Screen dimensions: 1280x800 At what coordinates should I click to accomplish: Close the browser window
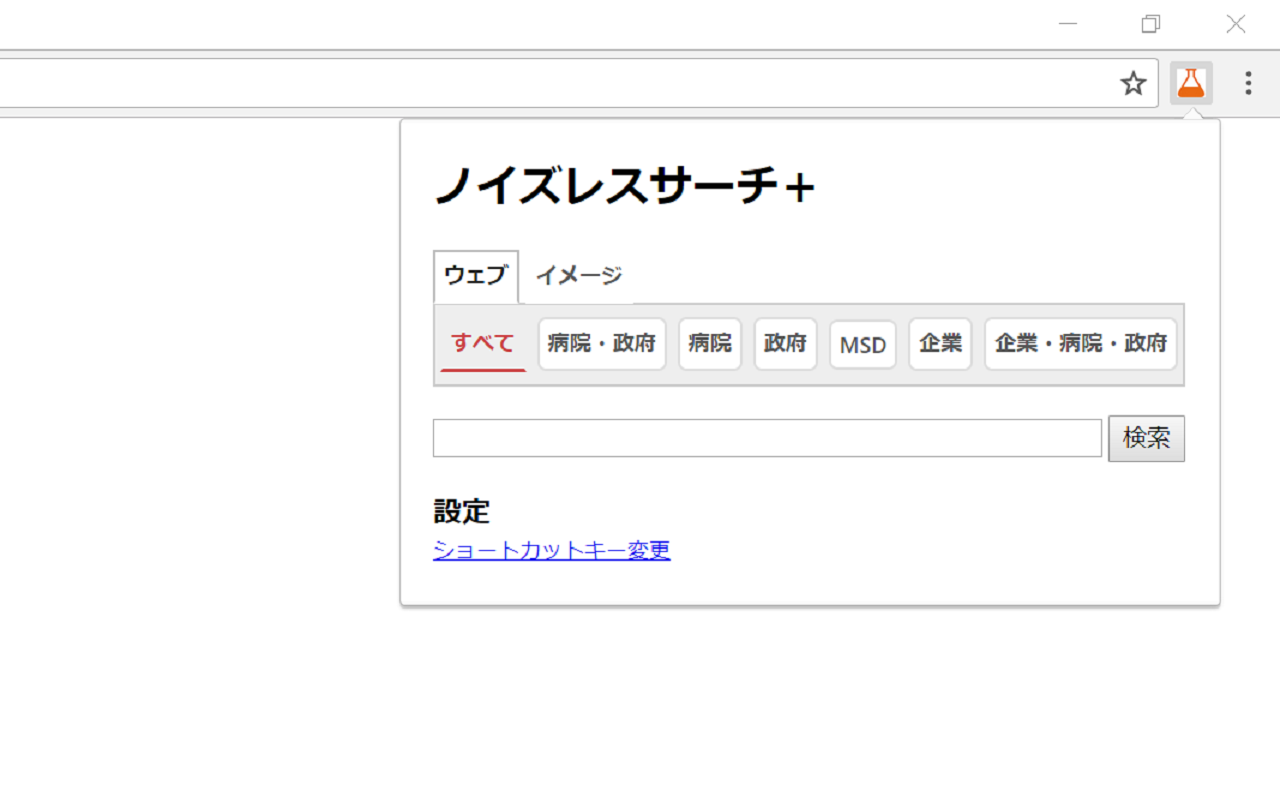coord(1236,24)
